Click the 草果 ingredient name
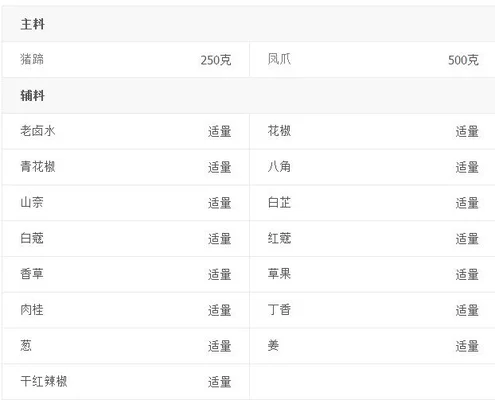Image resolution: width=495 pixels, height=400 pixels. [x=279, y=274]
